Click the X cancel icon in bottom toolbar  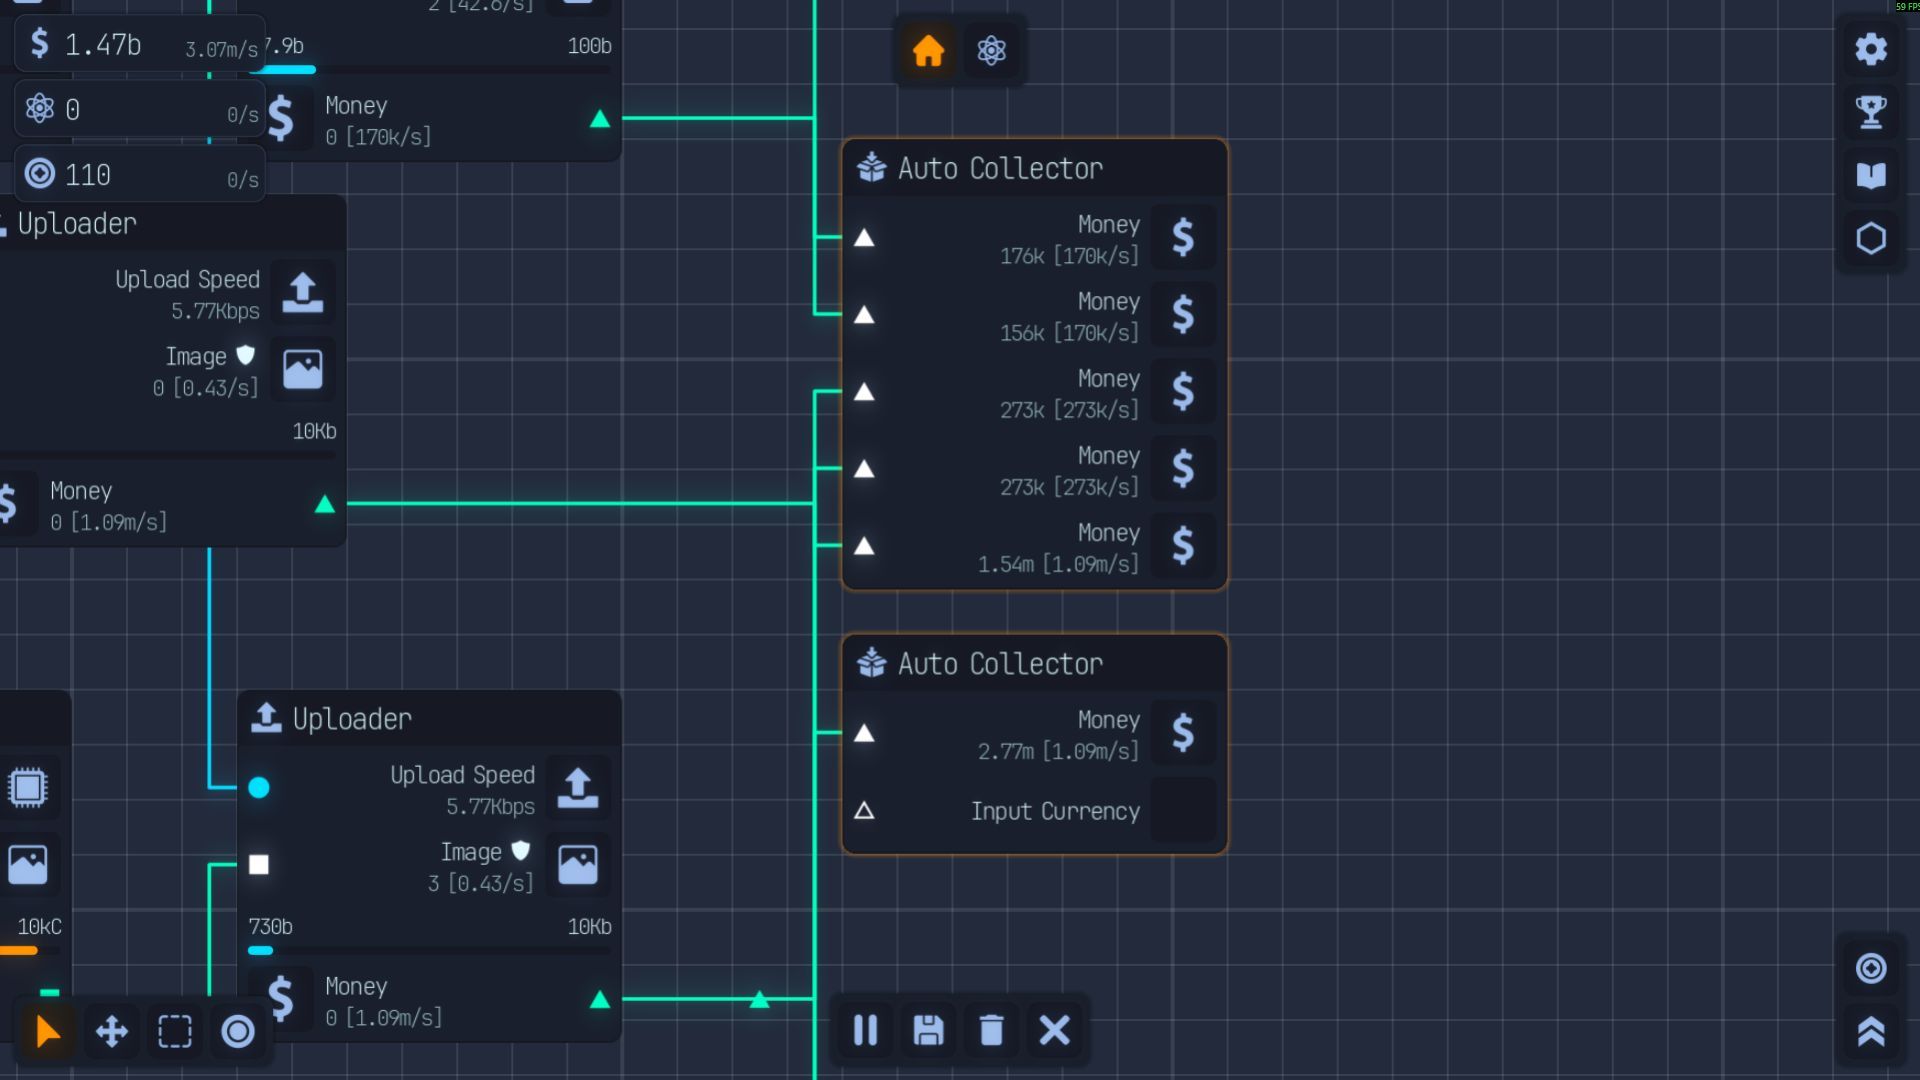(1054, 1030)
